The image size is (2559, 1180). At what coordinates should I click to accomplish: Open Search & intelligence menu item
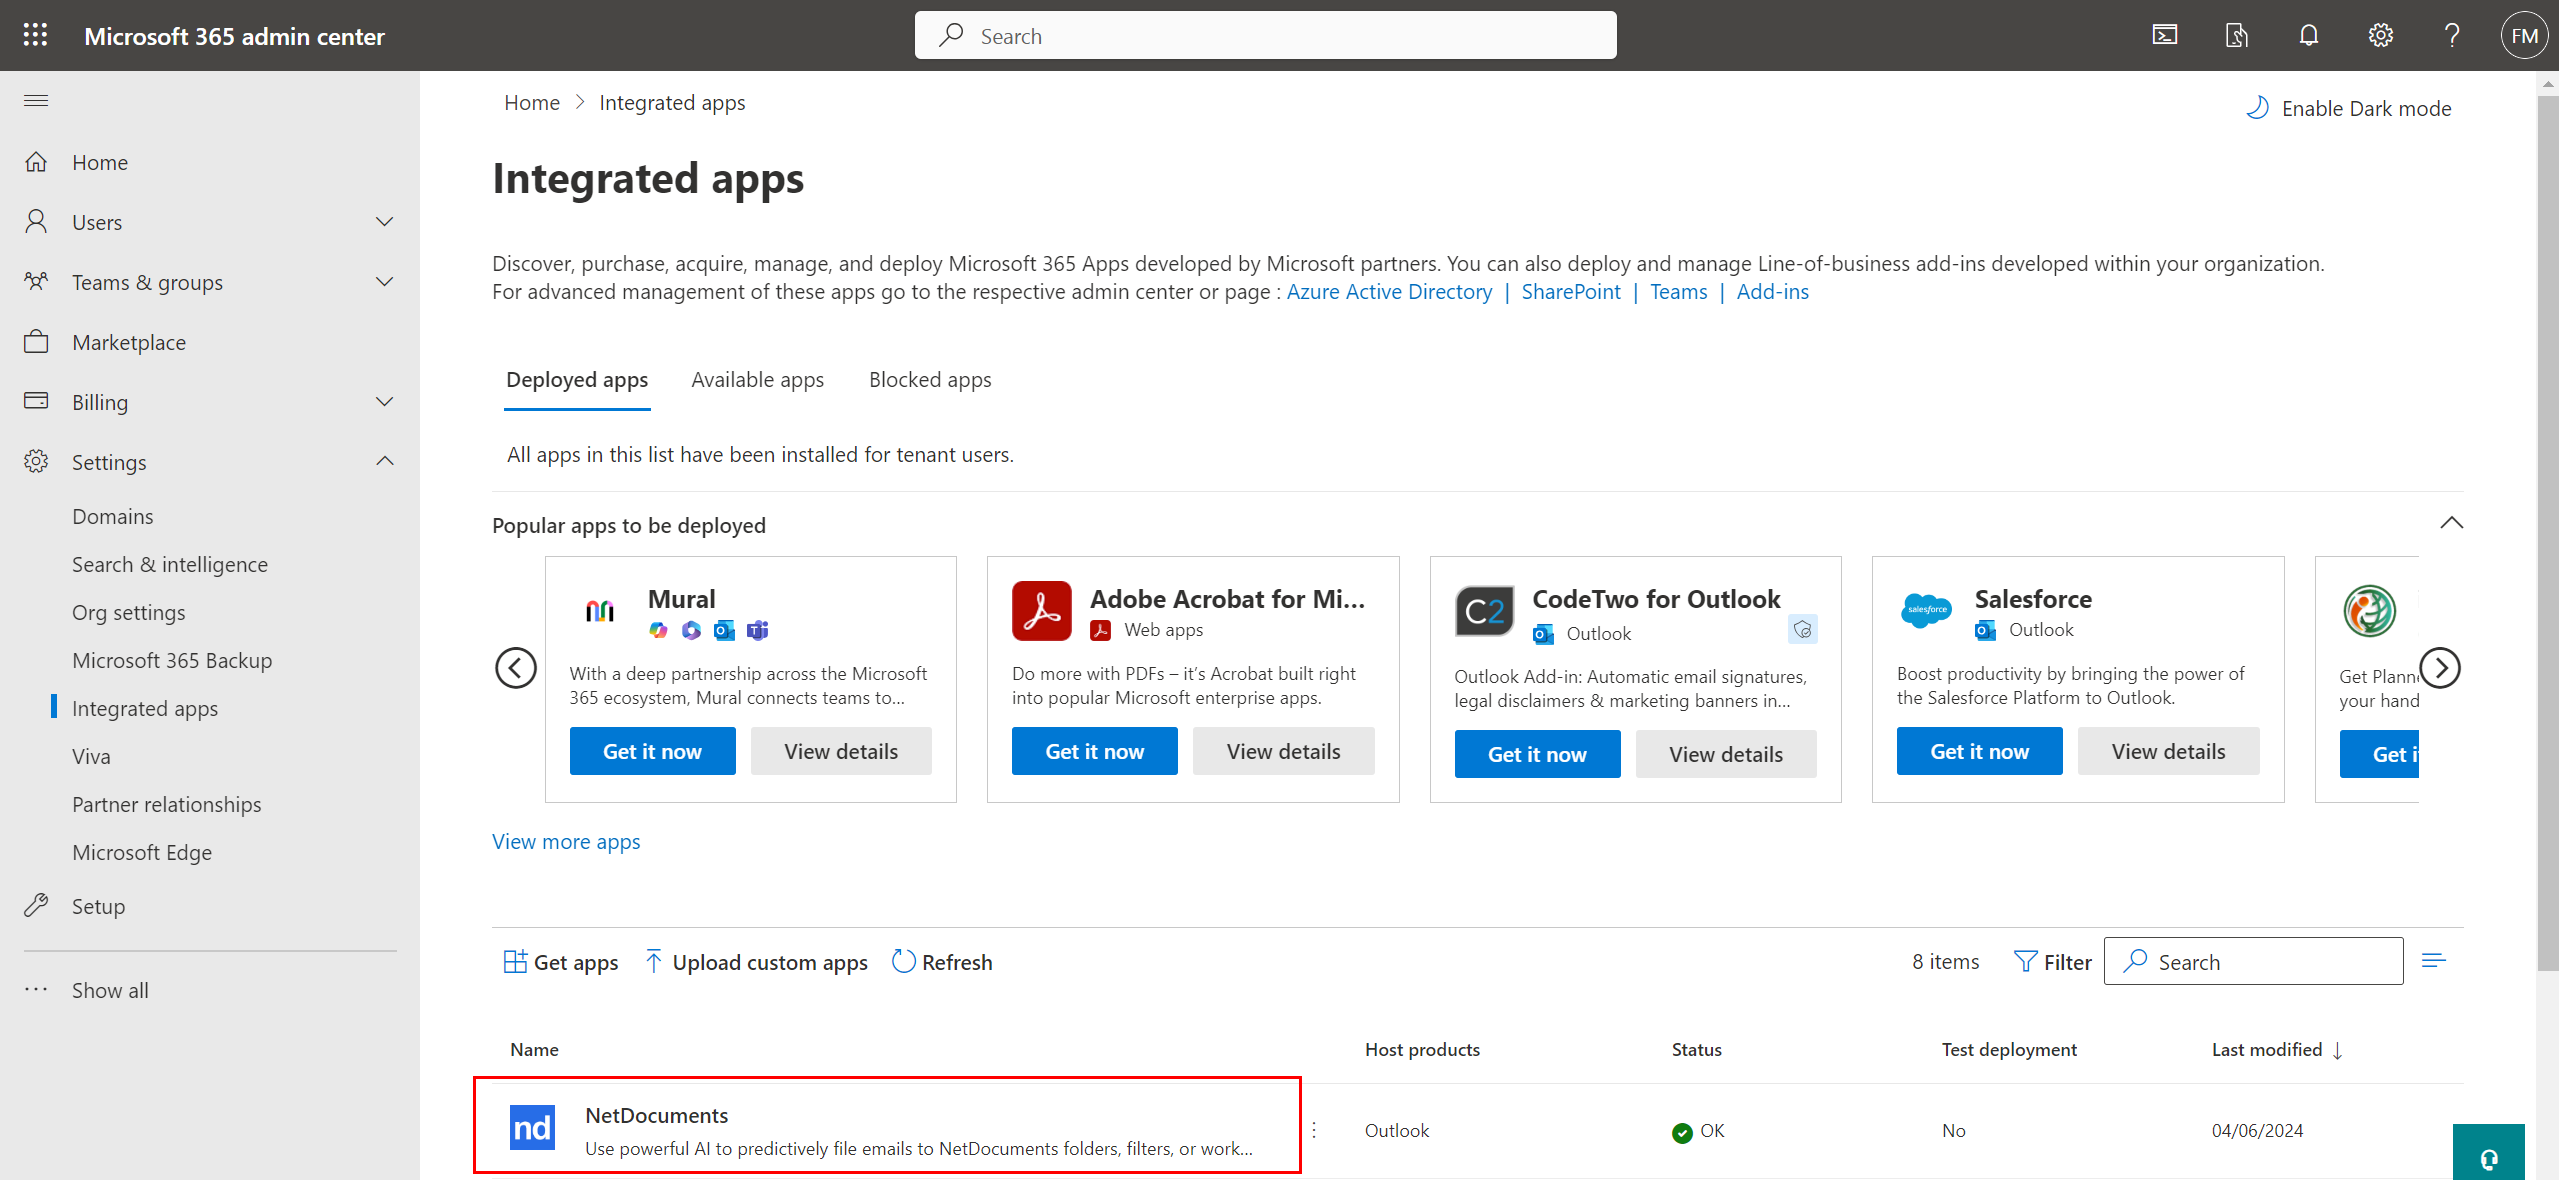coord(170,564)
